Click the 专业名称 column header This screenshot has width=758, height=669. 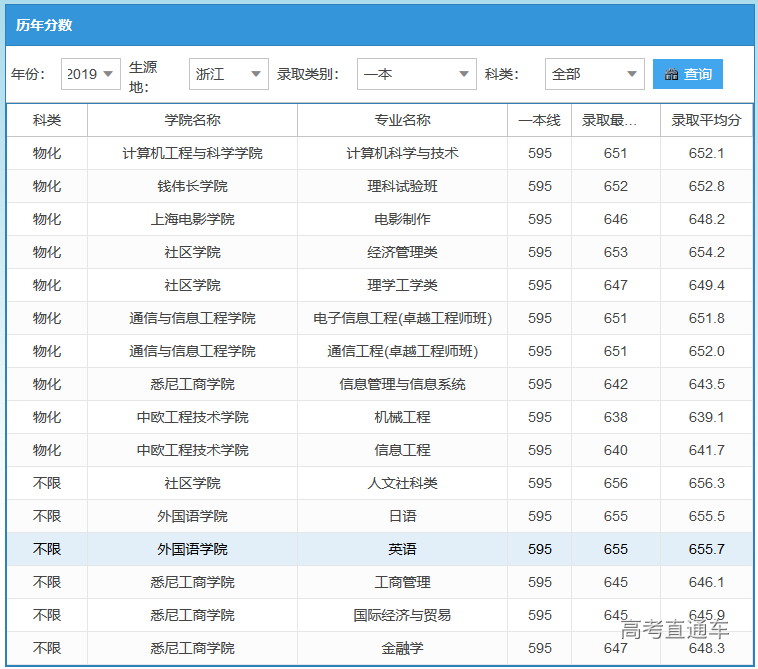coord(402,120)
